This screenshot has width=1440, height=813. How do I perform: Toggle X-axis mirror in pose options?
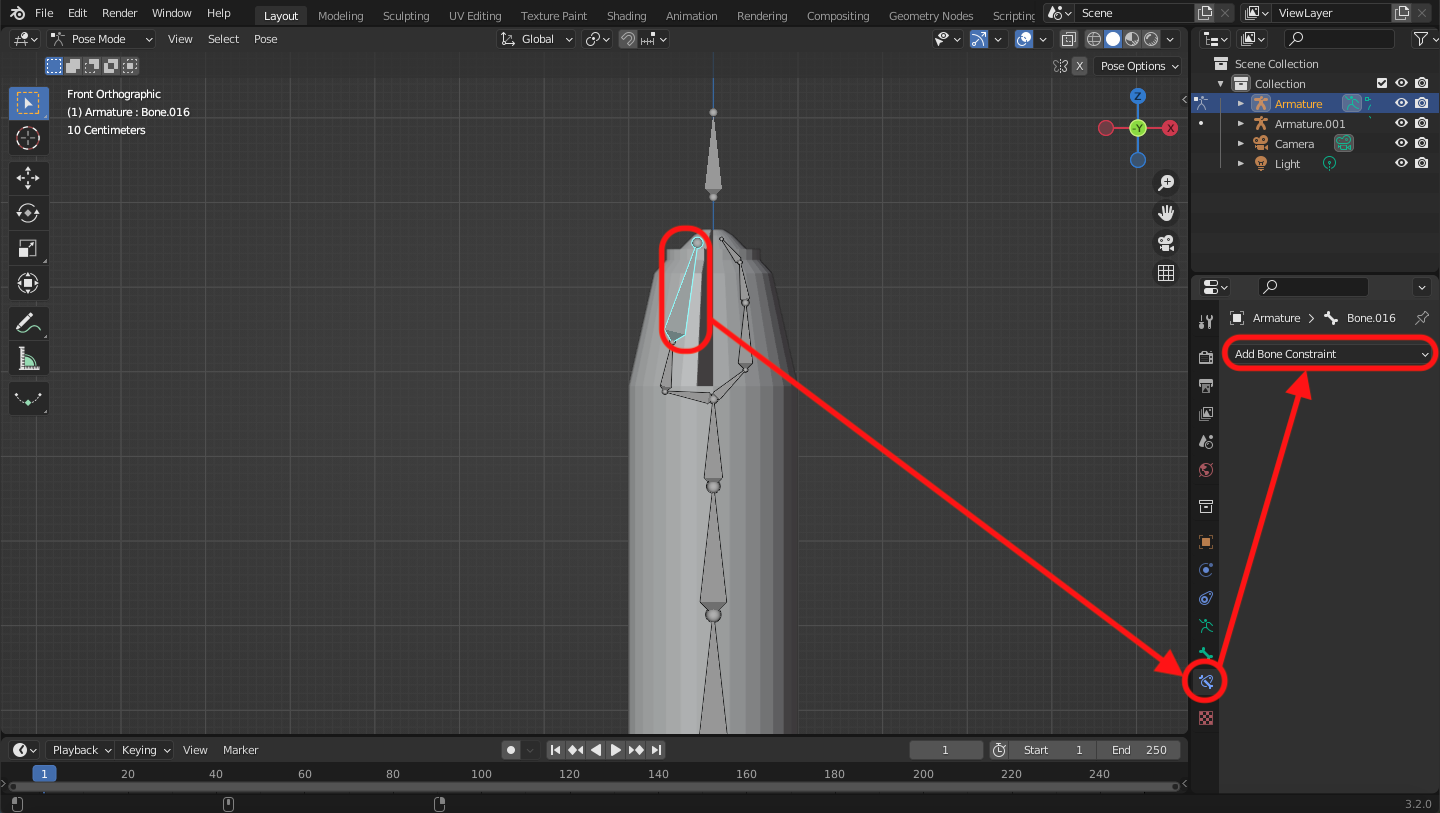point(1079,66)
